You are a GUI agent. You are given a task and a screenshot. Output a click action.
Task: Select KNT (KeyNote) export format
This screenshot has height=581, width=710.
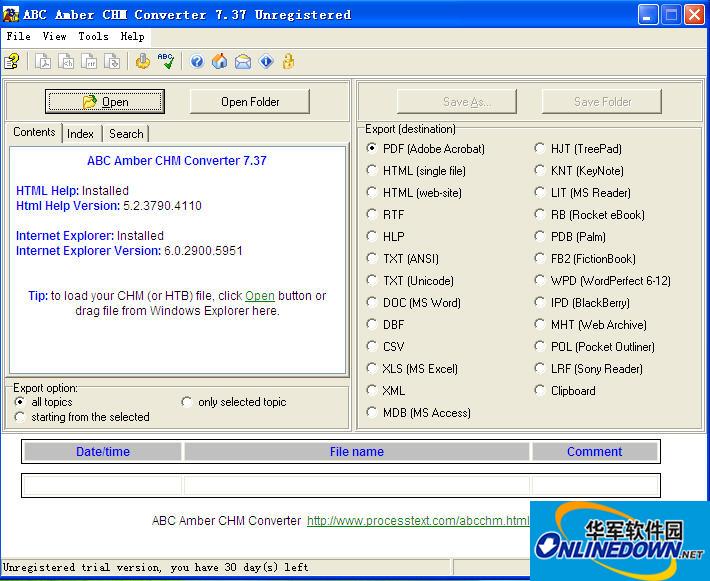(579, 171)
